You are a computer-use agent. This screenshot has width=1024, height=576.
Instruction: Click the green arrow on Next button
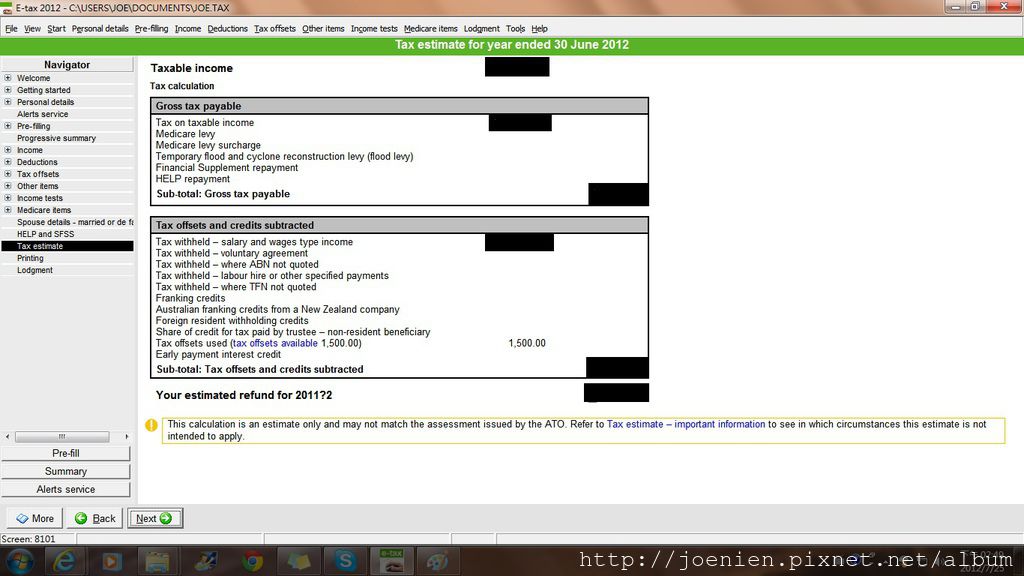coord(166,518)
